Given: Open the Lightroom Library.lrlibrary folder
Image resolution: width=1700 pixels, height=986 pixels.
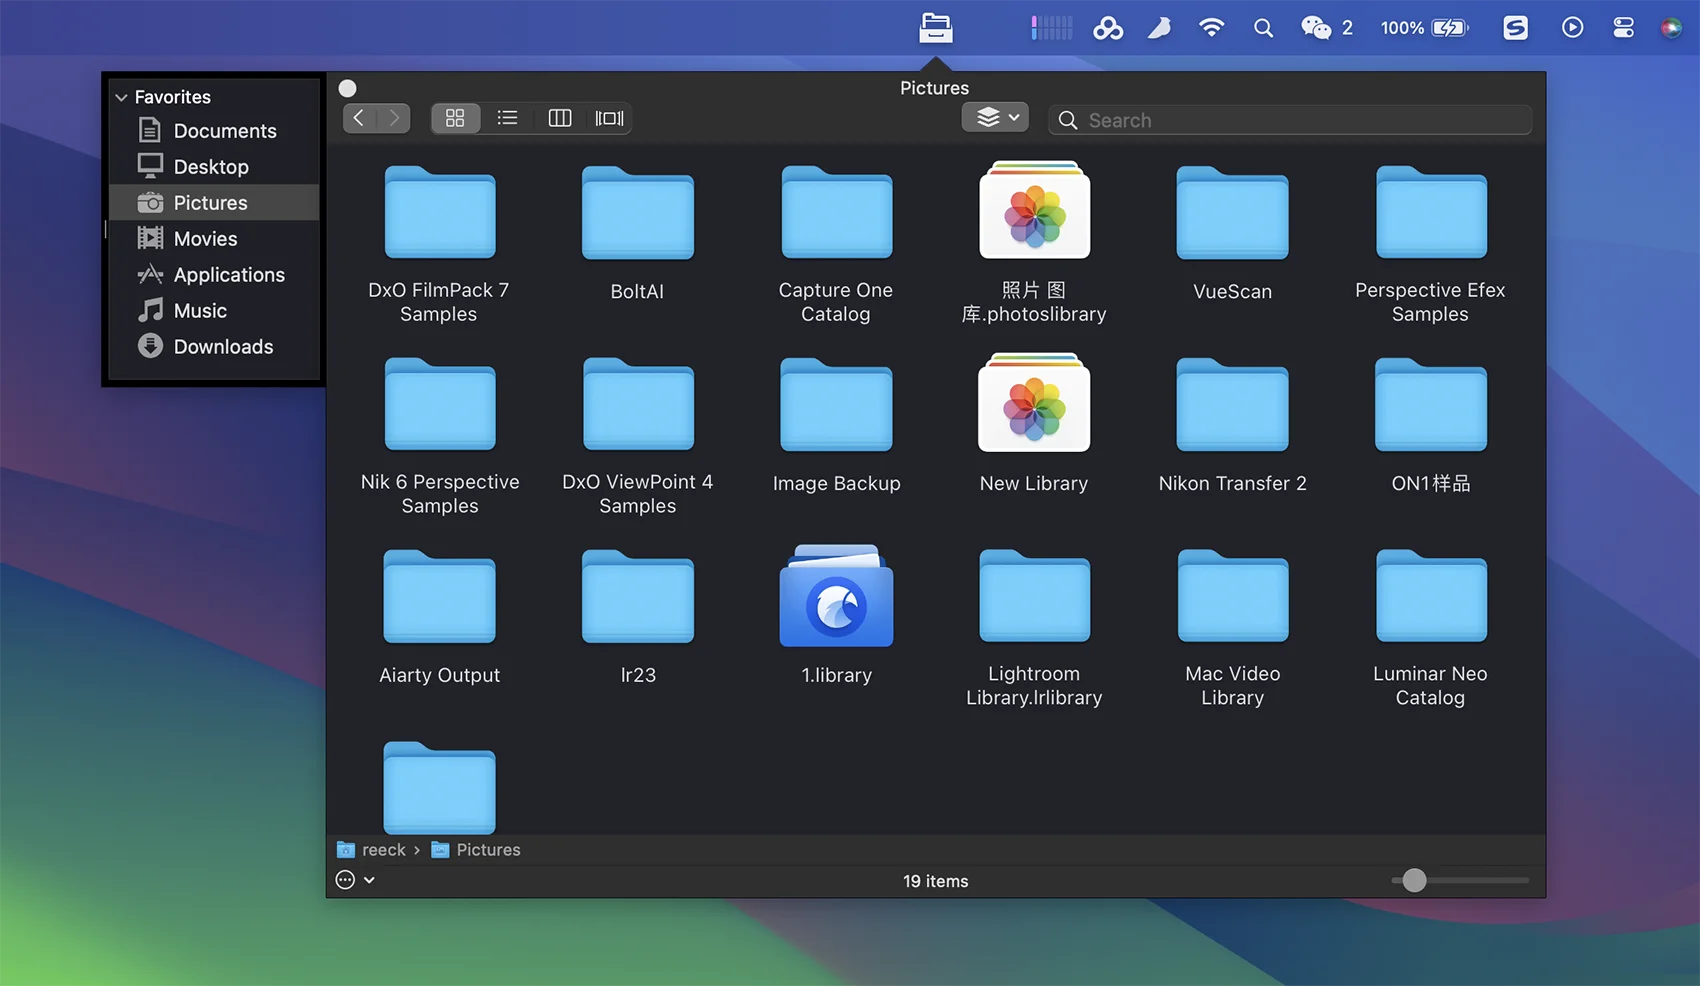Looking at the screenshot, I should (1034, 596).
